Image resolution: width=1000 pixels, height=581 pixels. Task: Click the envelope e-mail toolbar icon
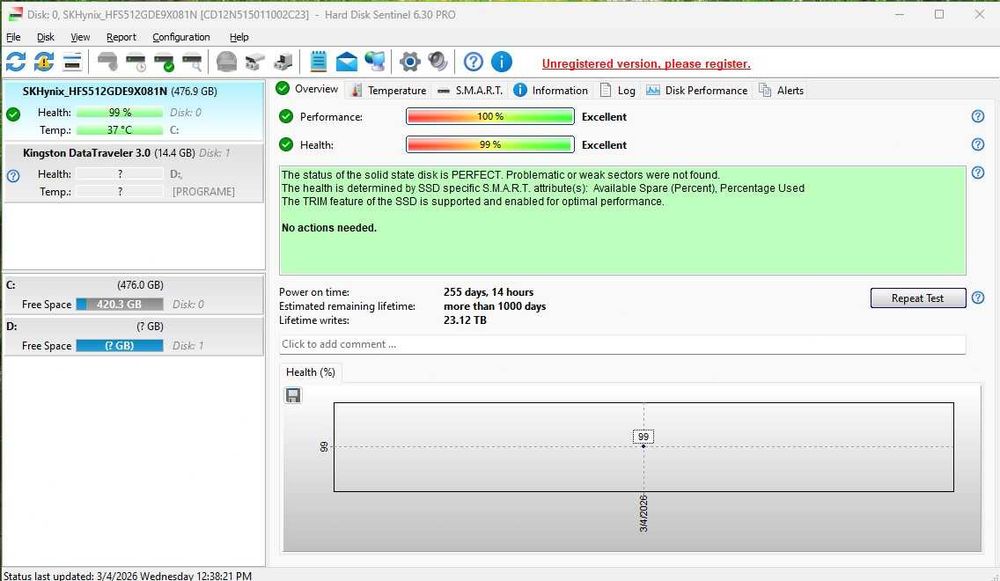coord(346,62)
